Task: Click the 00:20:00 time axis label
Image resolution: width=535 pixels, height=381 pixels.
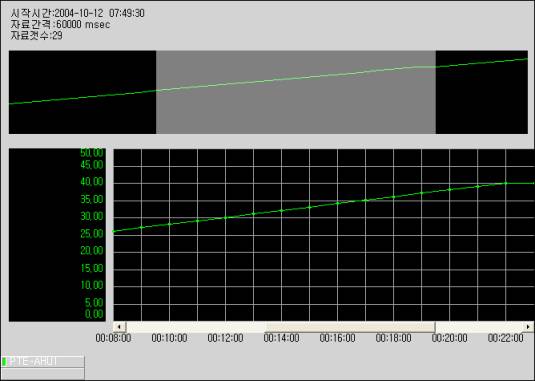Action: [449, 338]
